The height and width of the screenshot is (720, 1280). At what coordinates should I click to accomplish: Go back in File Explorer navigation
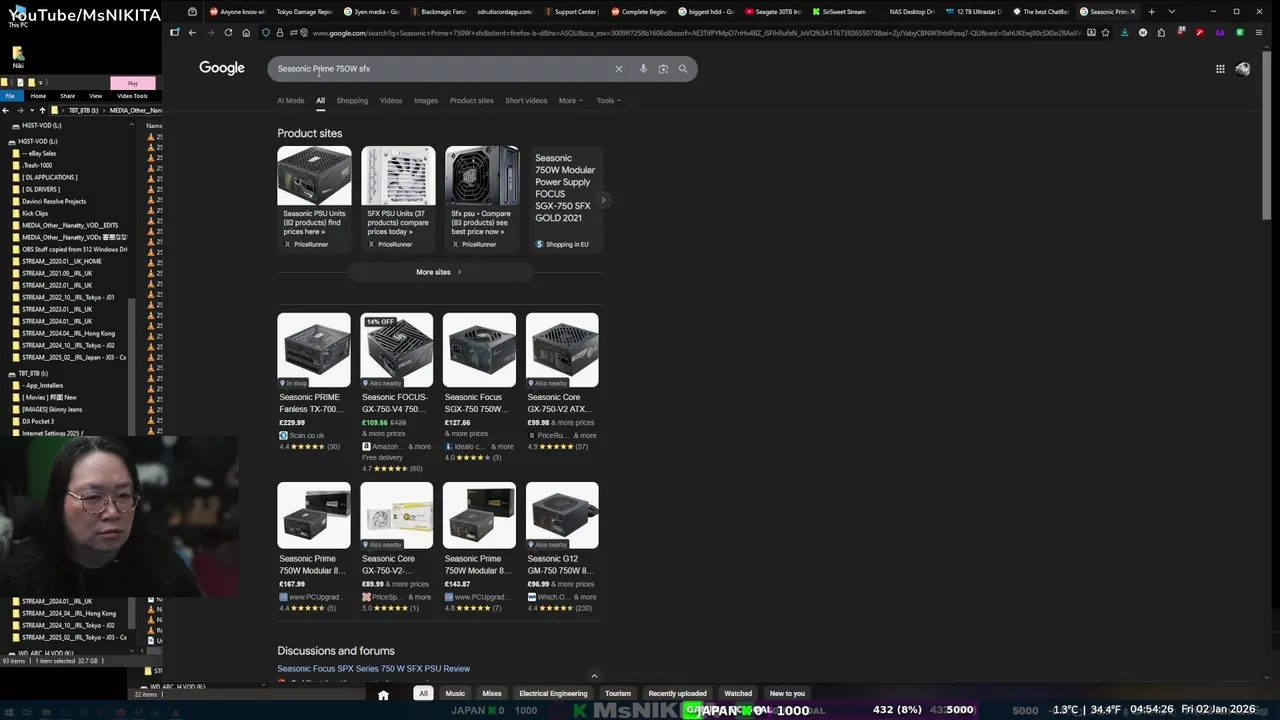pyautogui.click(x=6, y=110)
